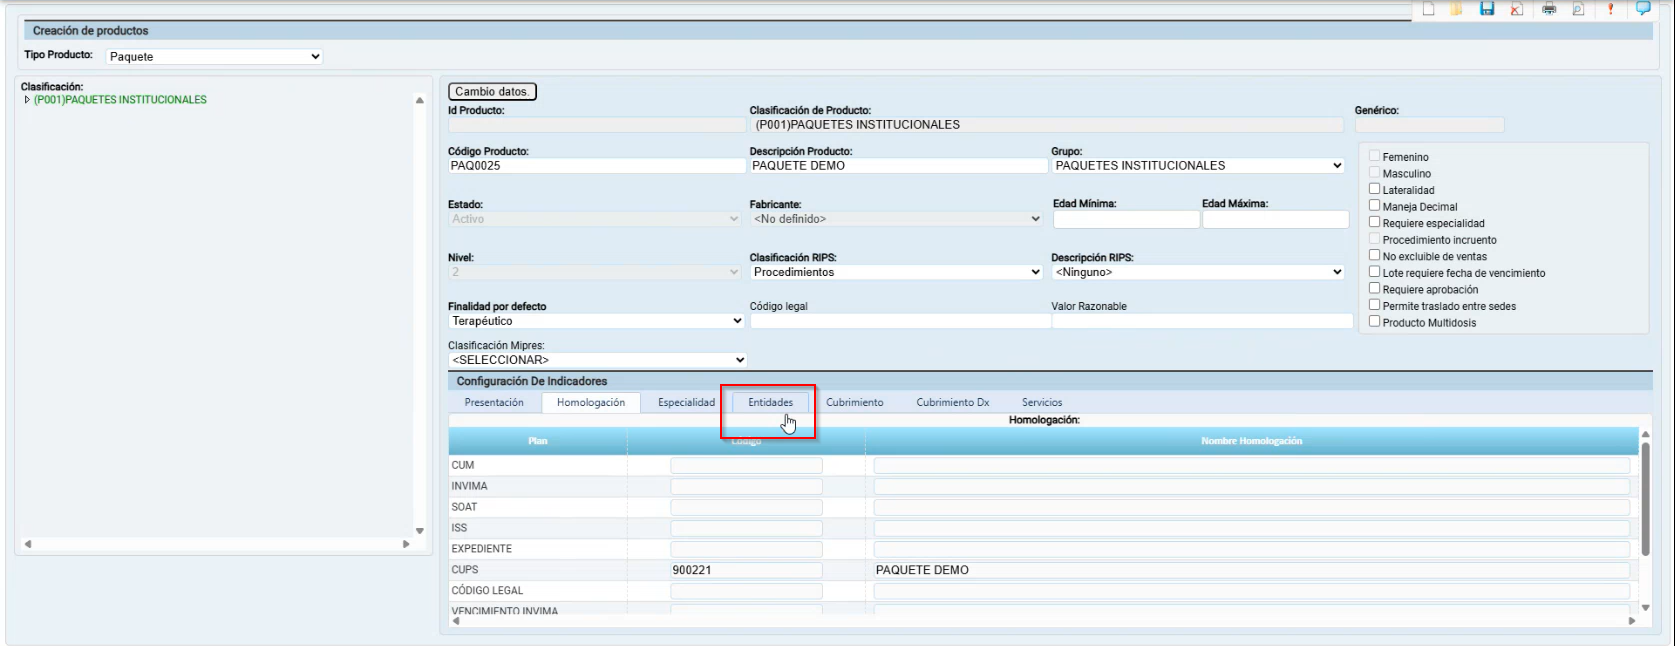The width and height of the screenshot is (1675, 646).
Task: Click the Homologación table scroll-down arrow
Action: coord(1645,607)
